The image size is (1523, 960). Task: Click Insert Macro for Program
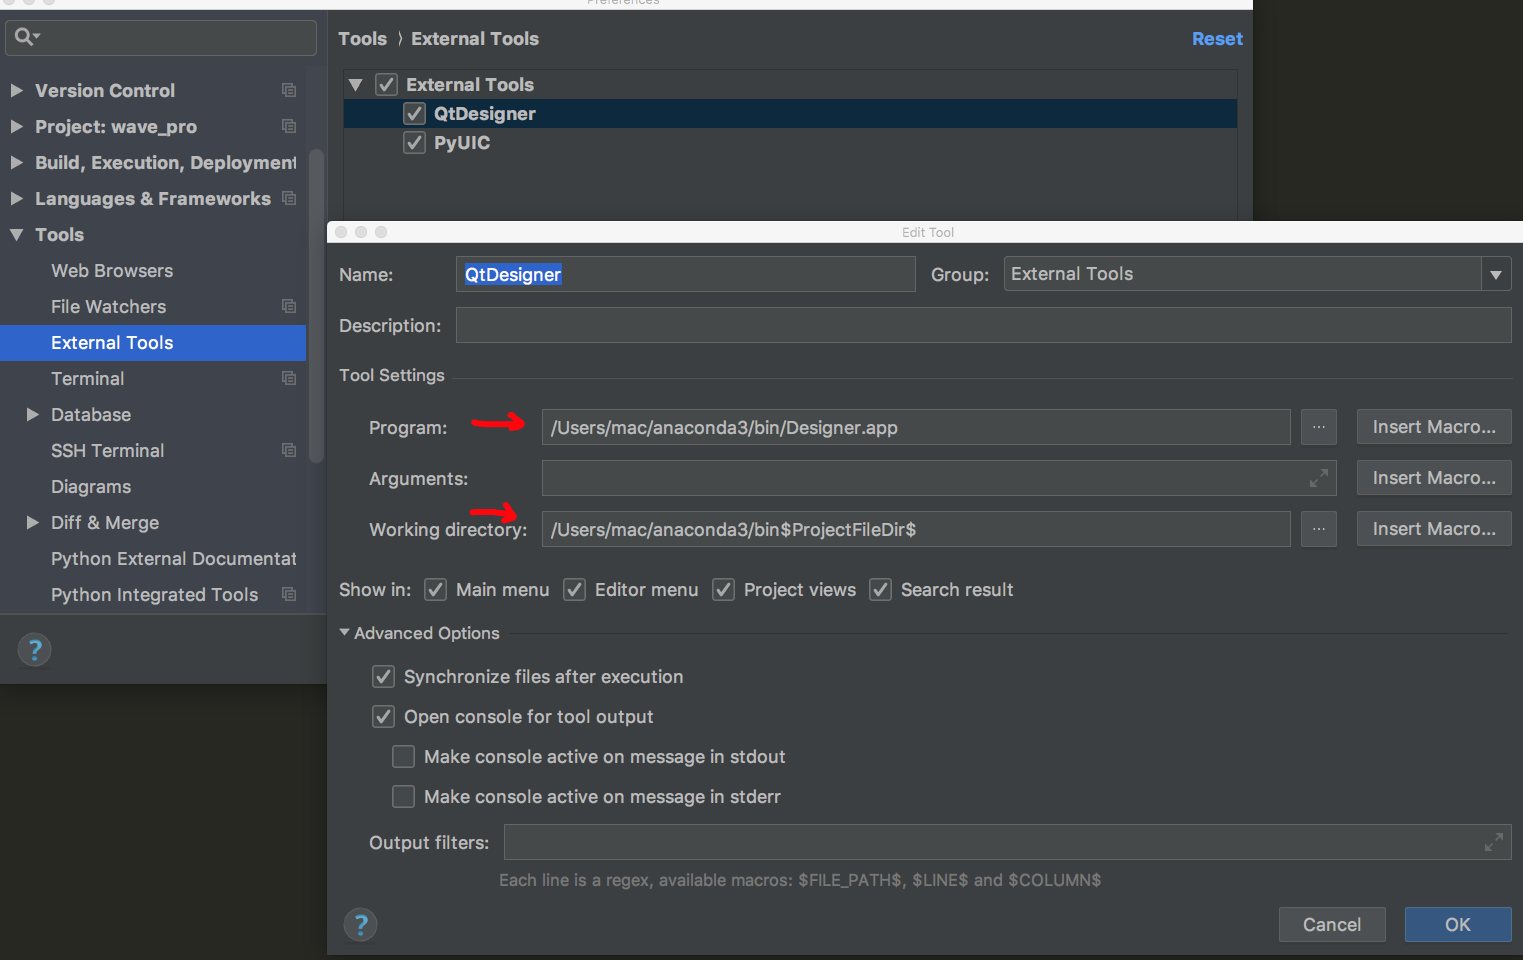tap(1434, 427)
